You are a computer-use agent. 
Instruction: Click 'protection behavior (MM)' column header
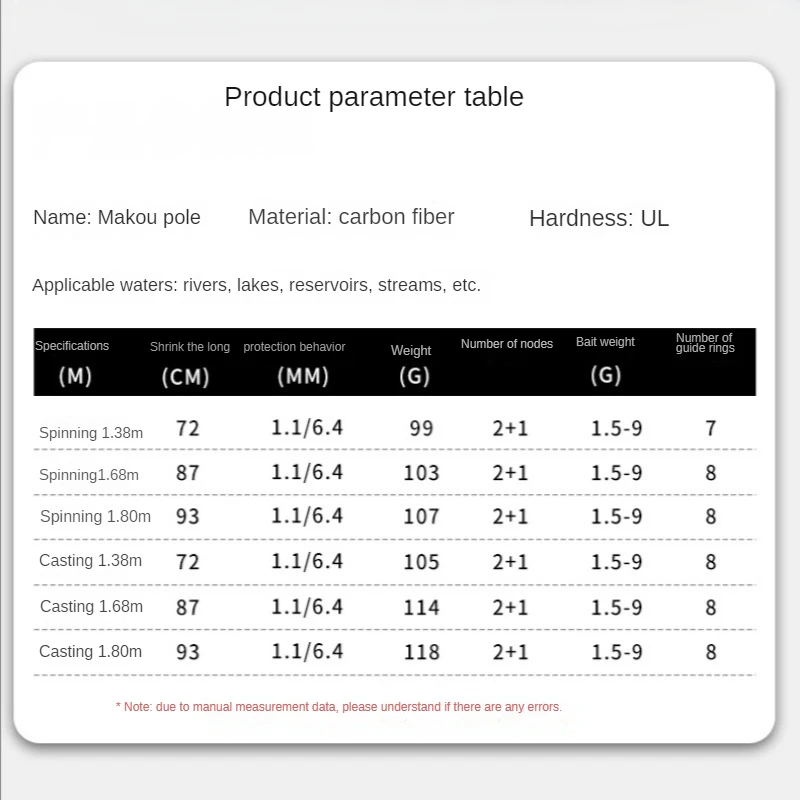[x=294, y=363]
